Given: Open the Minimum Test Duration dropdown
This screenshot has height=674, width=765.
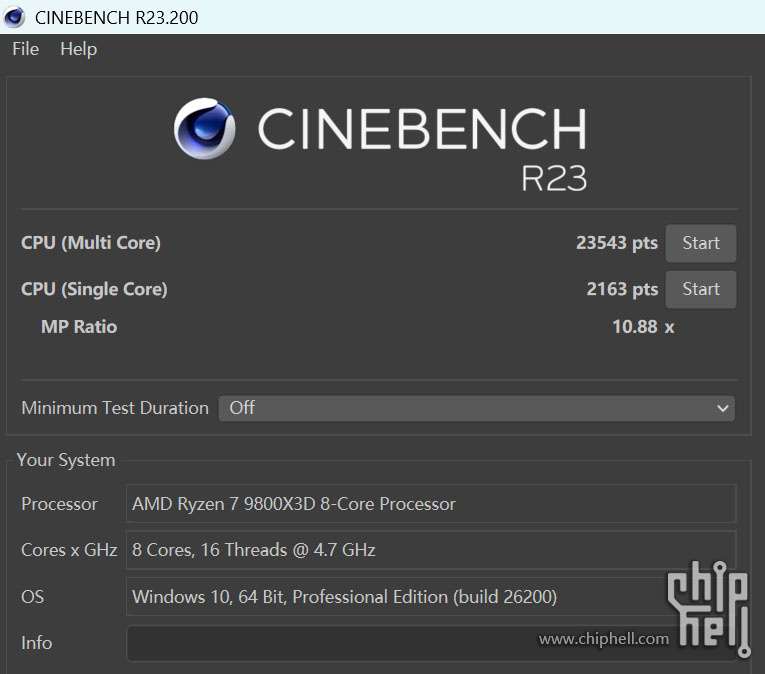Looking at the screenshot, I should coord(476,408).
